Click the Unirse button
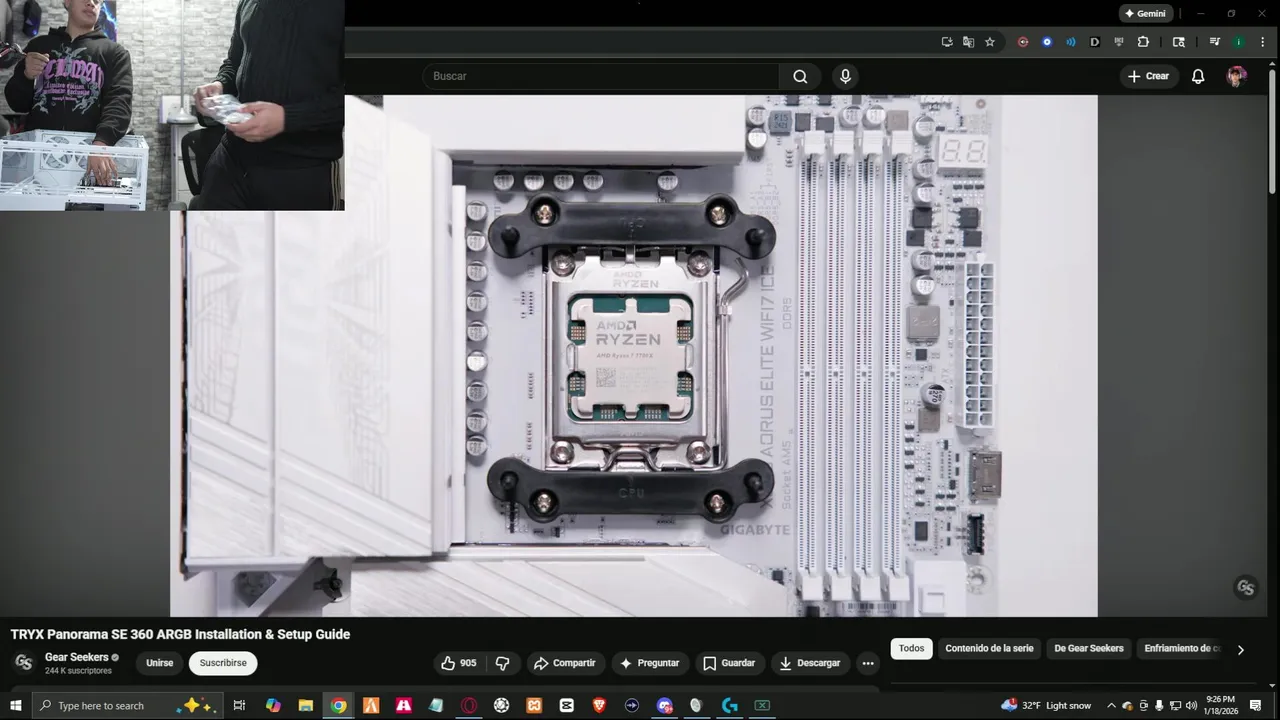1280x720 pixels. 160,663
